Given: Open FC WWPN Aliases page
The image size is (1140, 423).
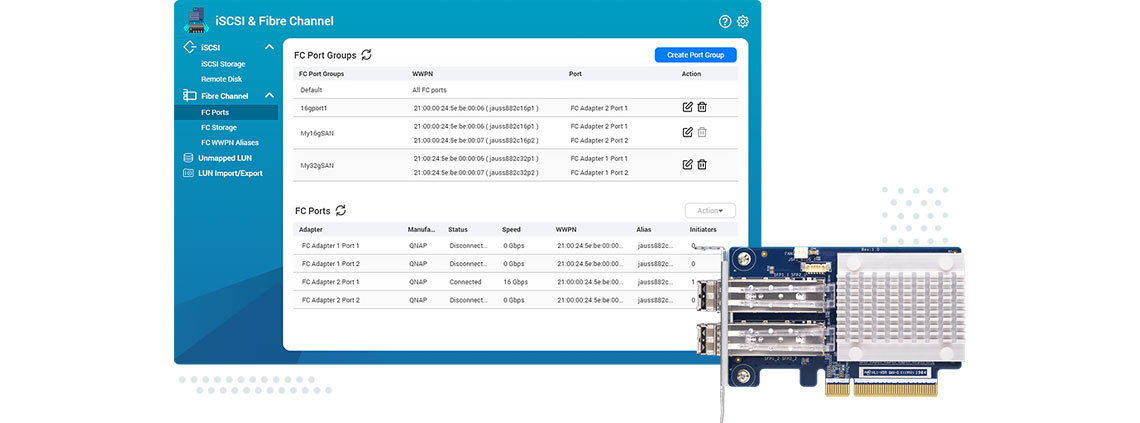Looking at the screenshot, I should (229, 143).
